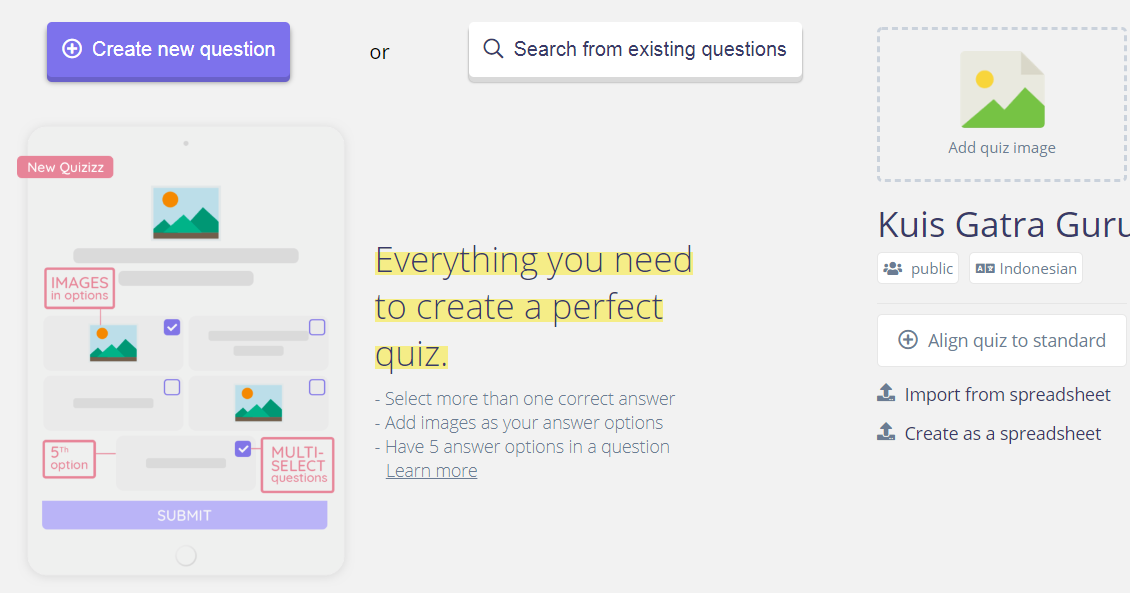The height and width of the screenshot is (593, 1130).
Task: Change the Indonesian language setting
Action: pyautogui.click(x=1026, y=268)
